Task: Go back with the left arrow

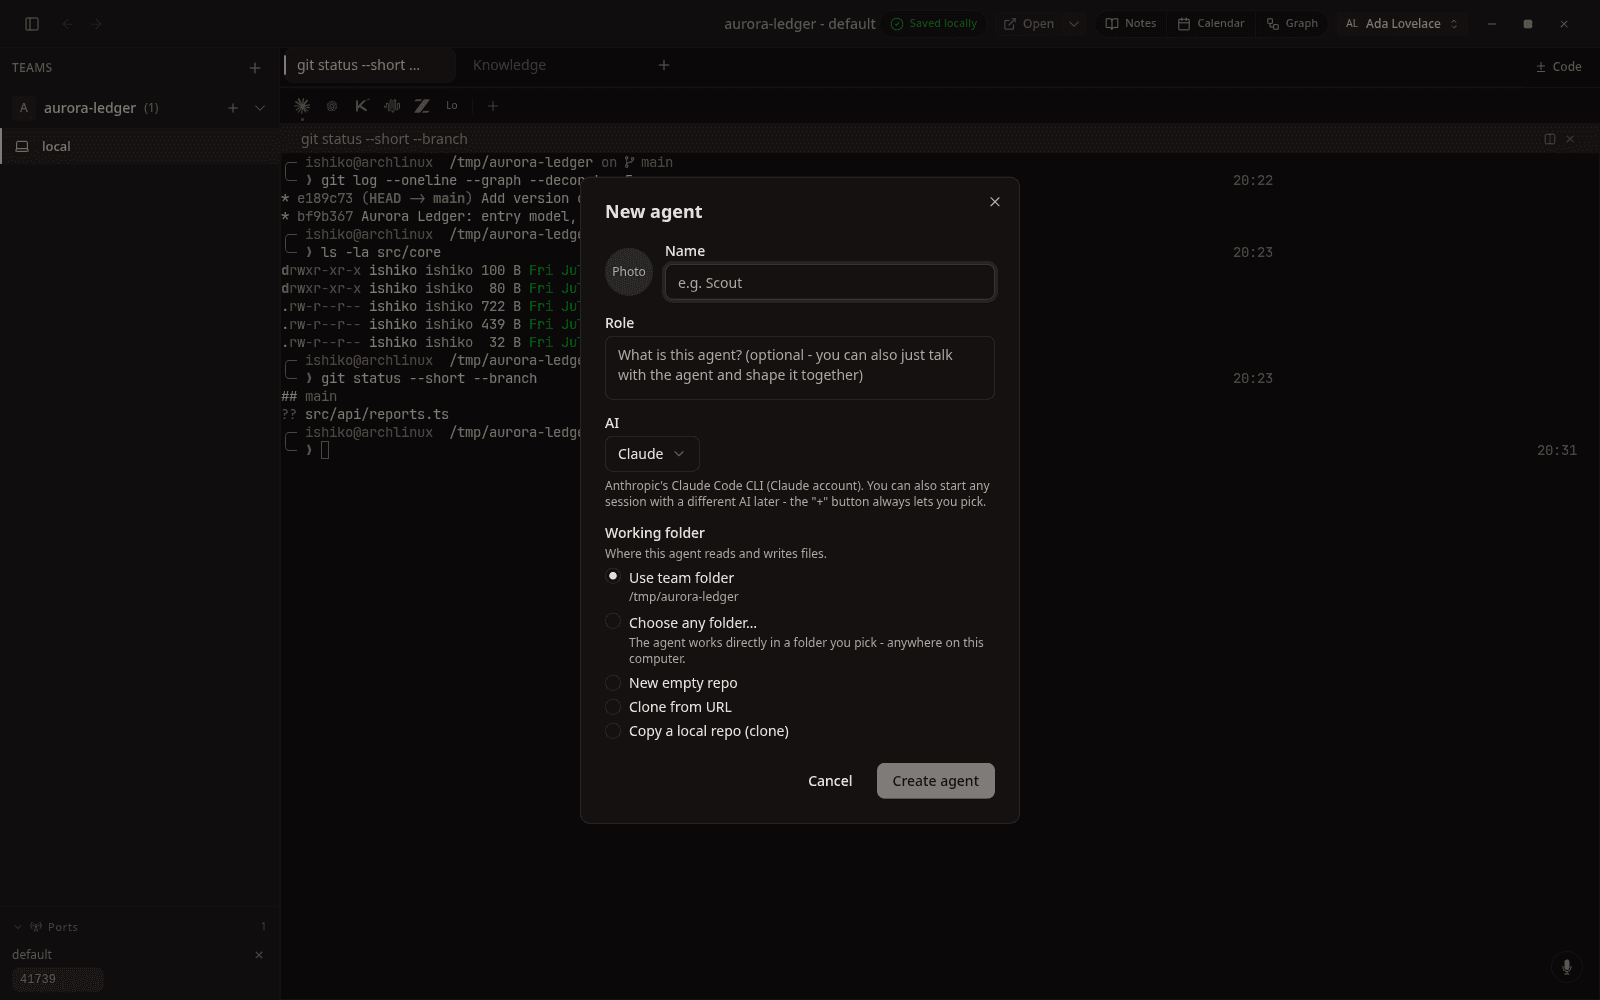Action: point(67,24)
